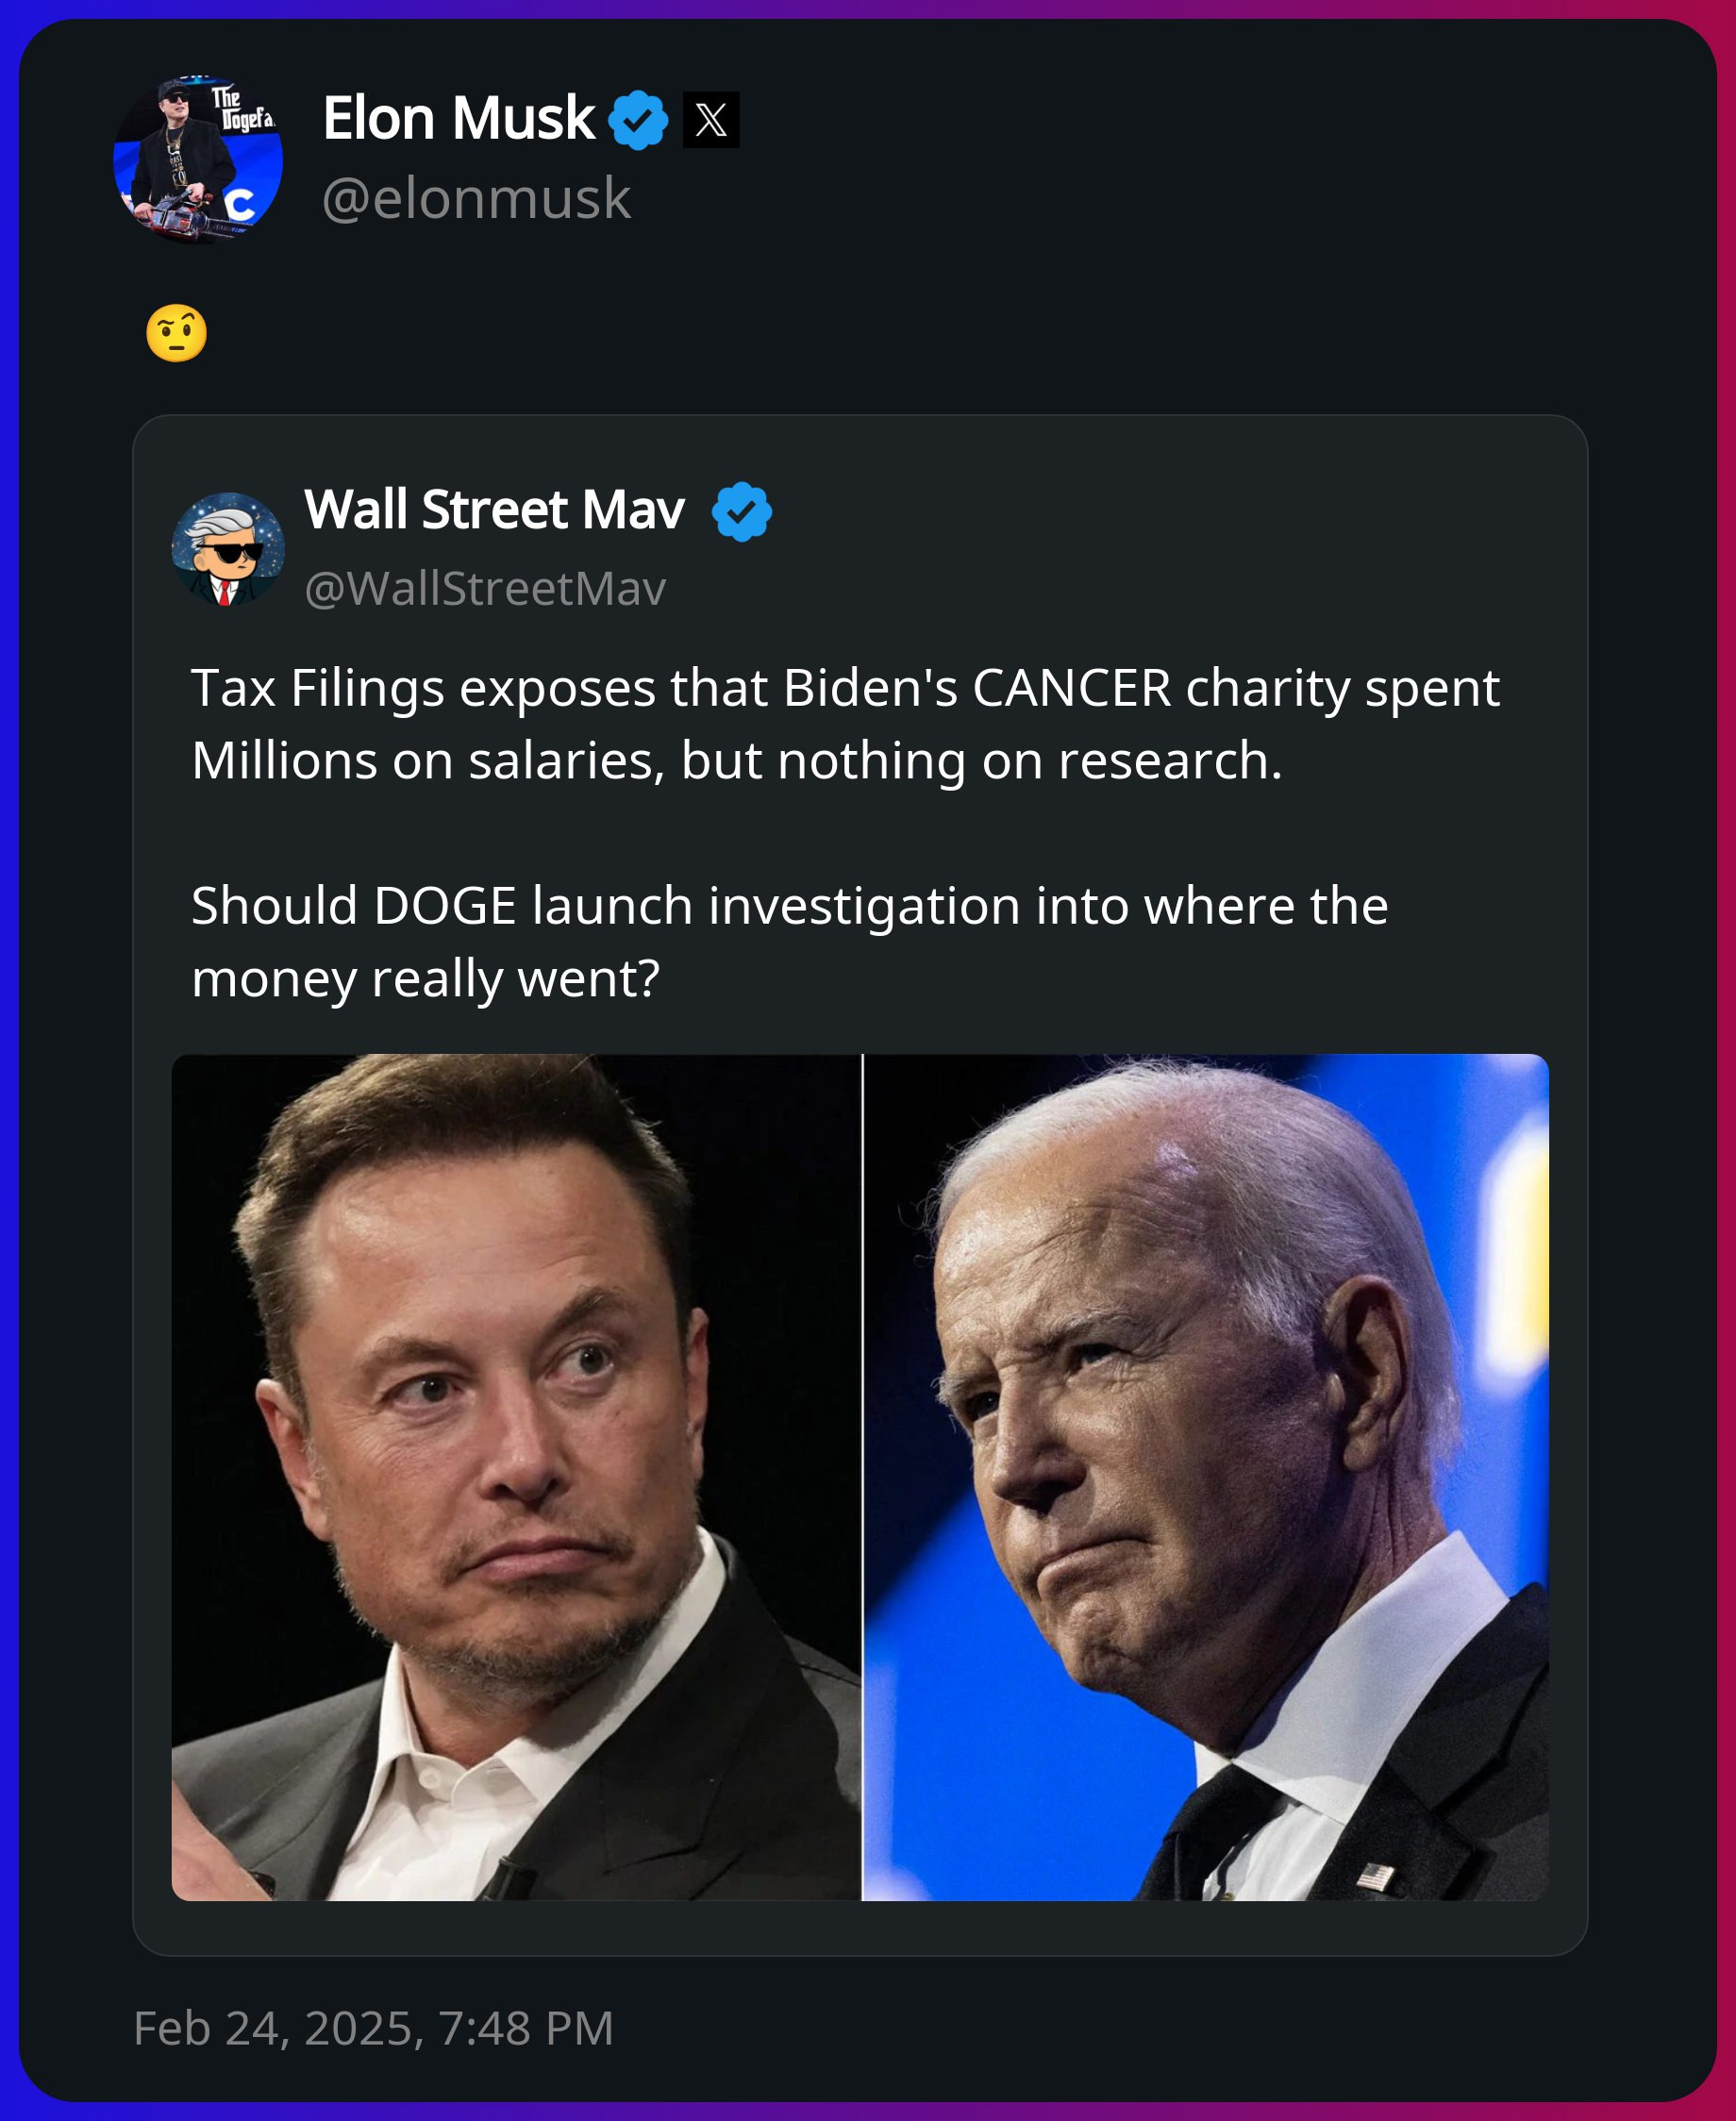Click the "Should DOGE launch investigation" line
The width and height of the screenshot is (1736, 2121).
pyautogui.click(x=789, y=906)
